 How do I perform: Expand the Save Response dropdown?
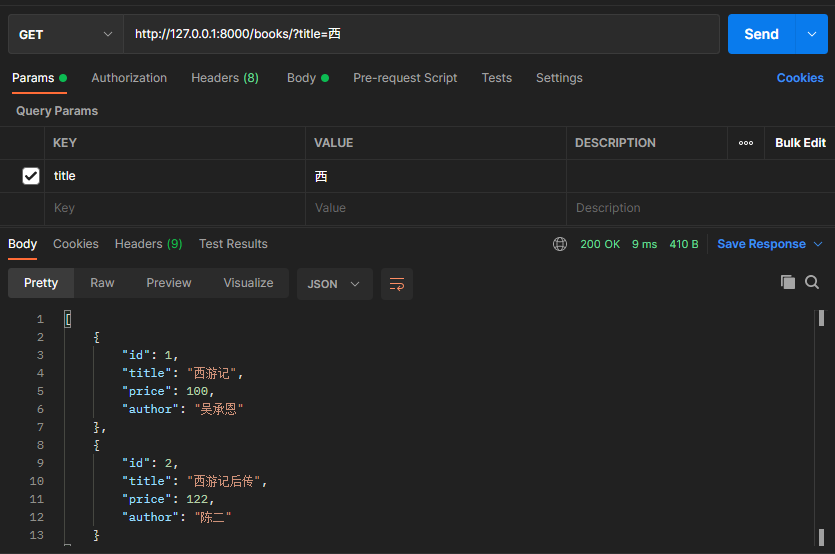(818, 244)
